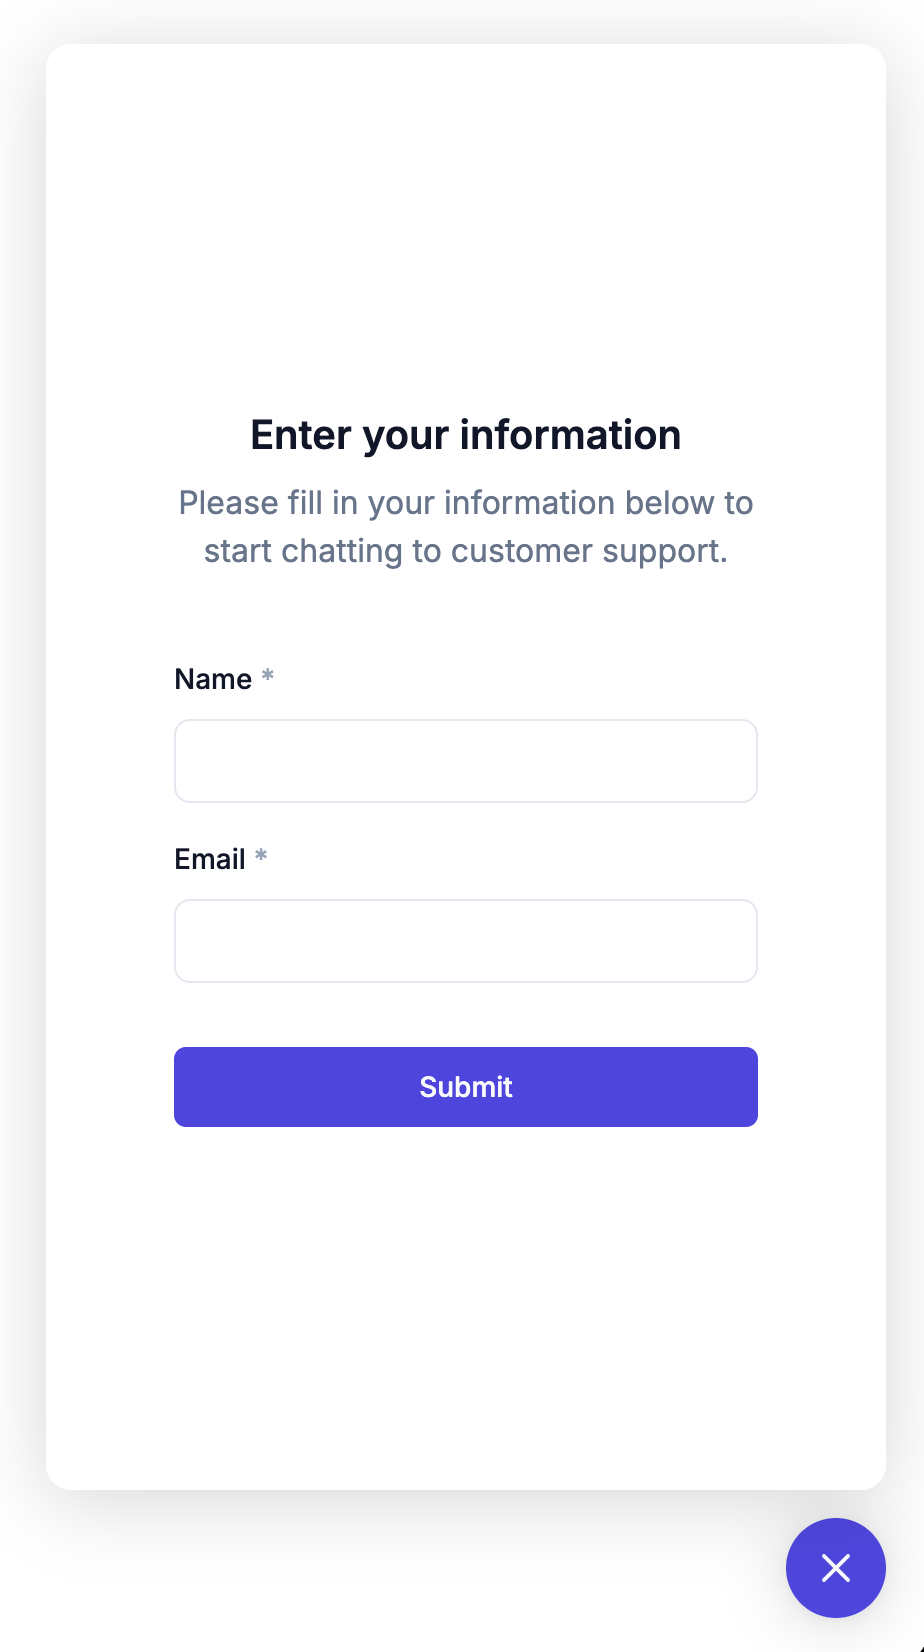This screenshot has height=1652, width=924.
Task: Focus the Email input box
Action: 465,941
